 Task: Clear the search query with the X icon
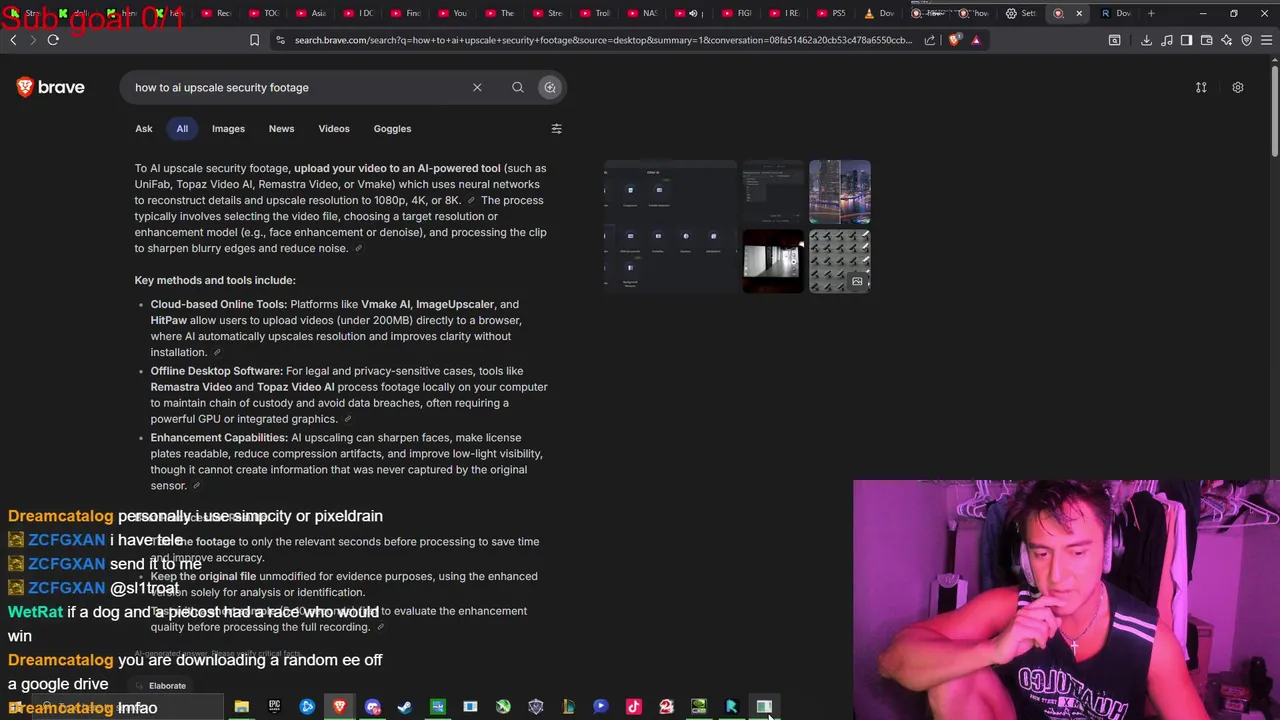click(477, 87)
